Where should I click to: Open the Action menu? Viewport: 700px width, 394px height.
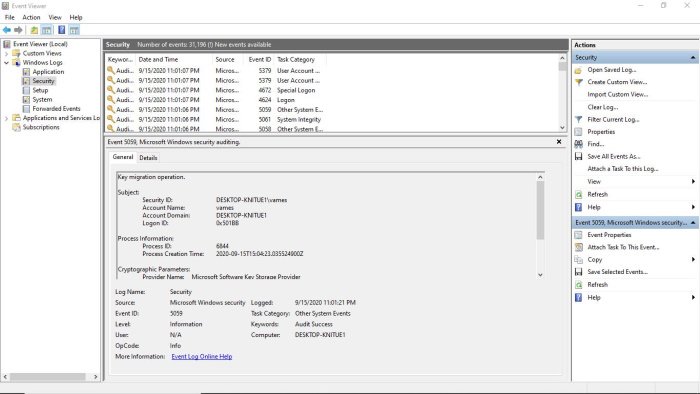coord(31,17)
